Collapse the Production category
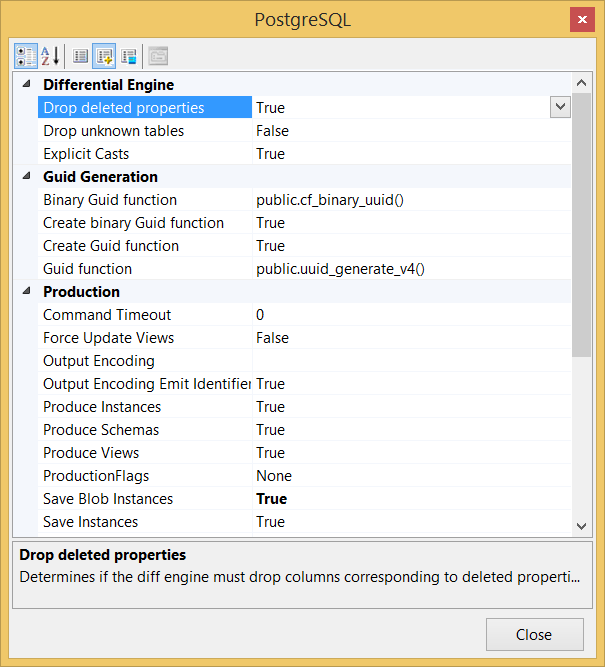The width and height of the screenshot is (605, 667). (25, 292)
